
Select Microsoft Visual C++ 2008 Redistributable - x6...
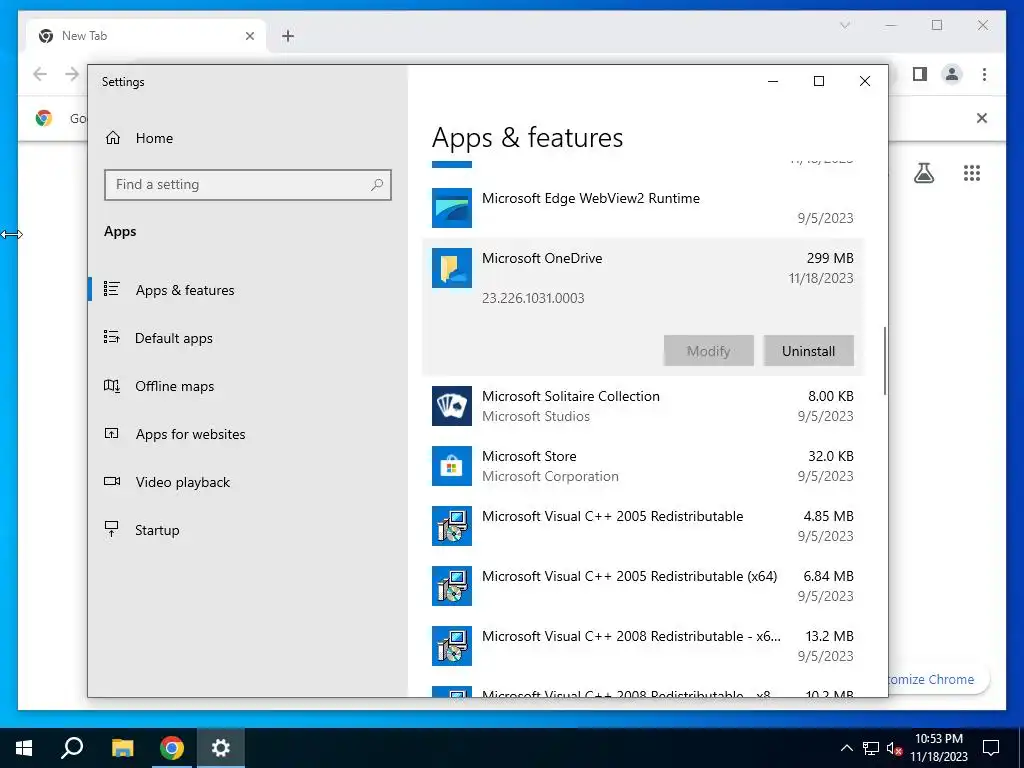coord(643,646)
